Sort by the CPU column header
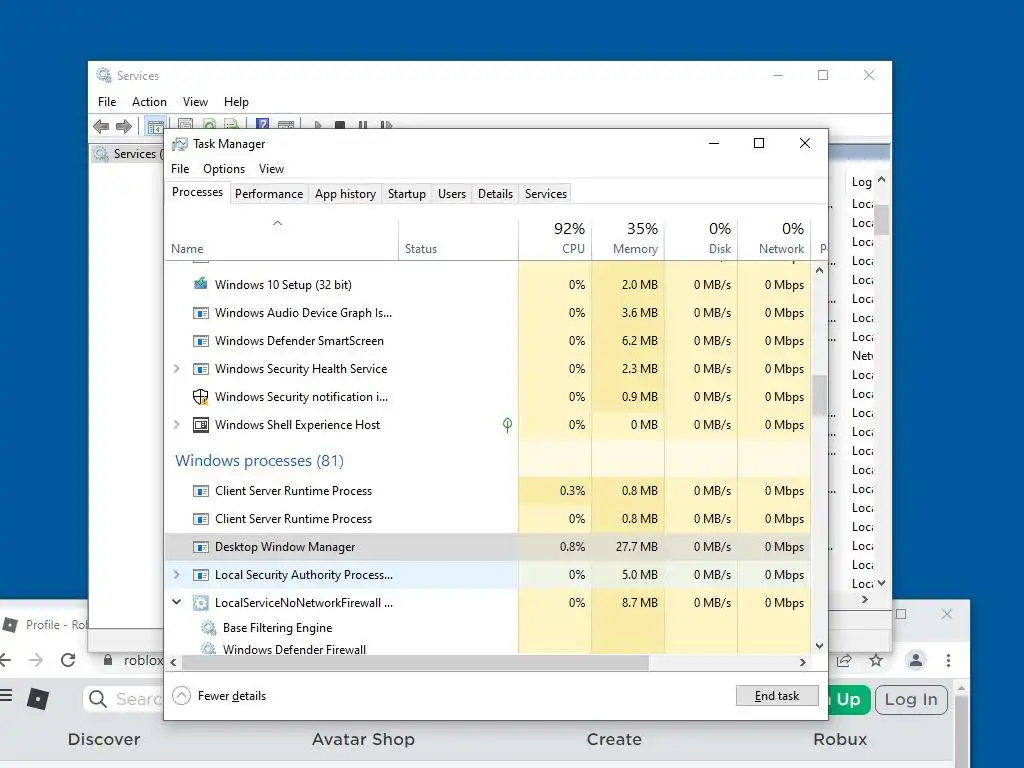Image resolution: width=1024 pixels, height=768 pixels. [x=556, y=238]
